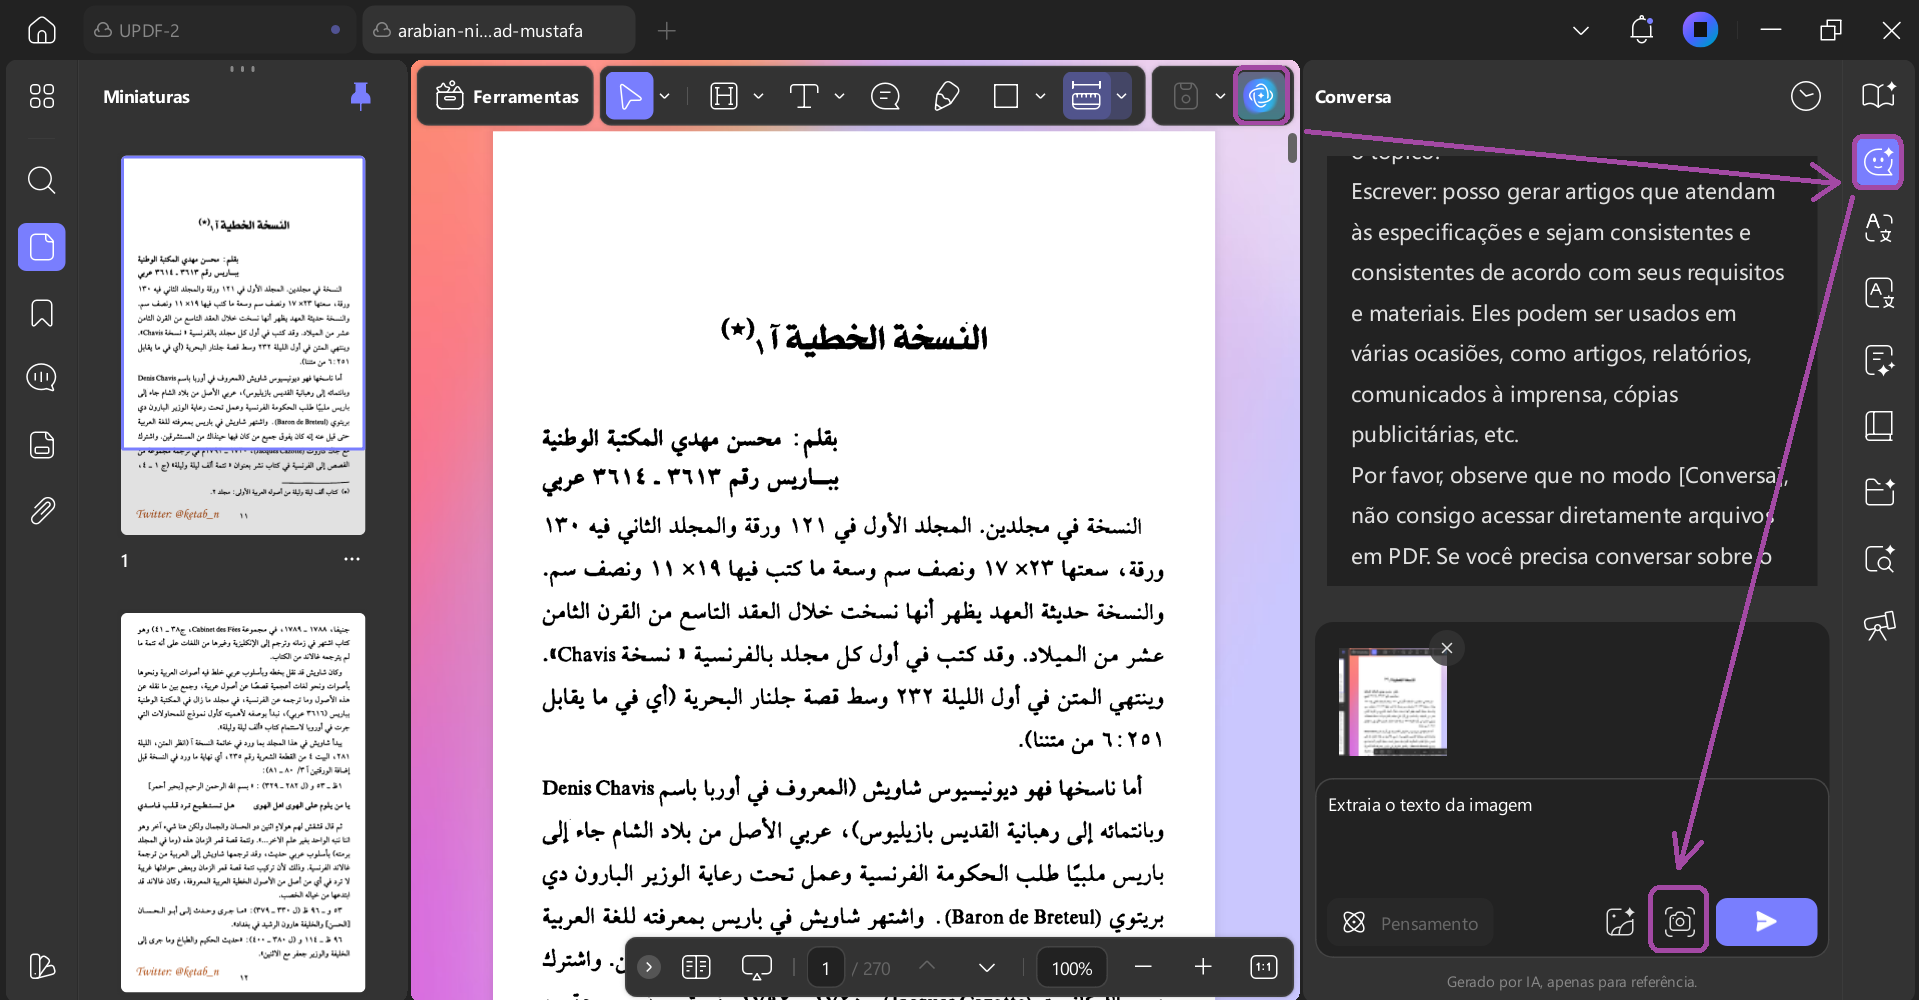Open the AI folder batch icon
Viewport: 1919px width, 1000px height.
click(1879, 492)
